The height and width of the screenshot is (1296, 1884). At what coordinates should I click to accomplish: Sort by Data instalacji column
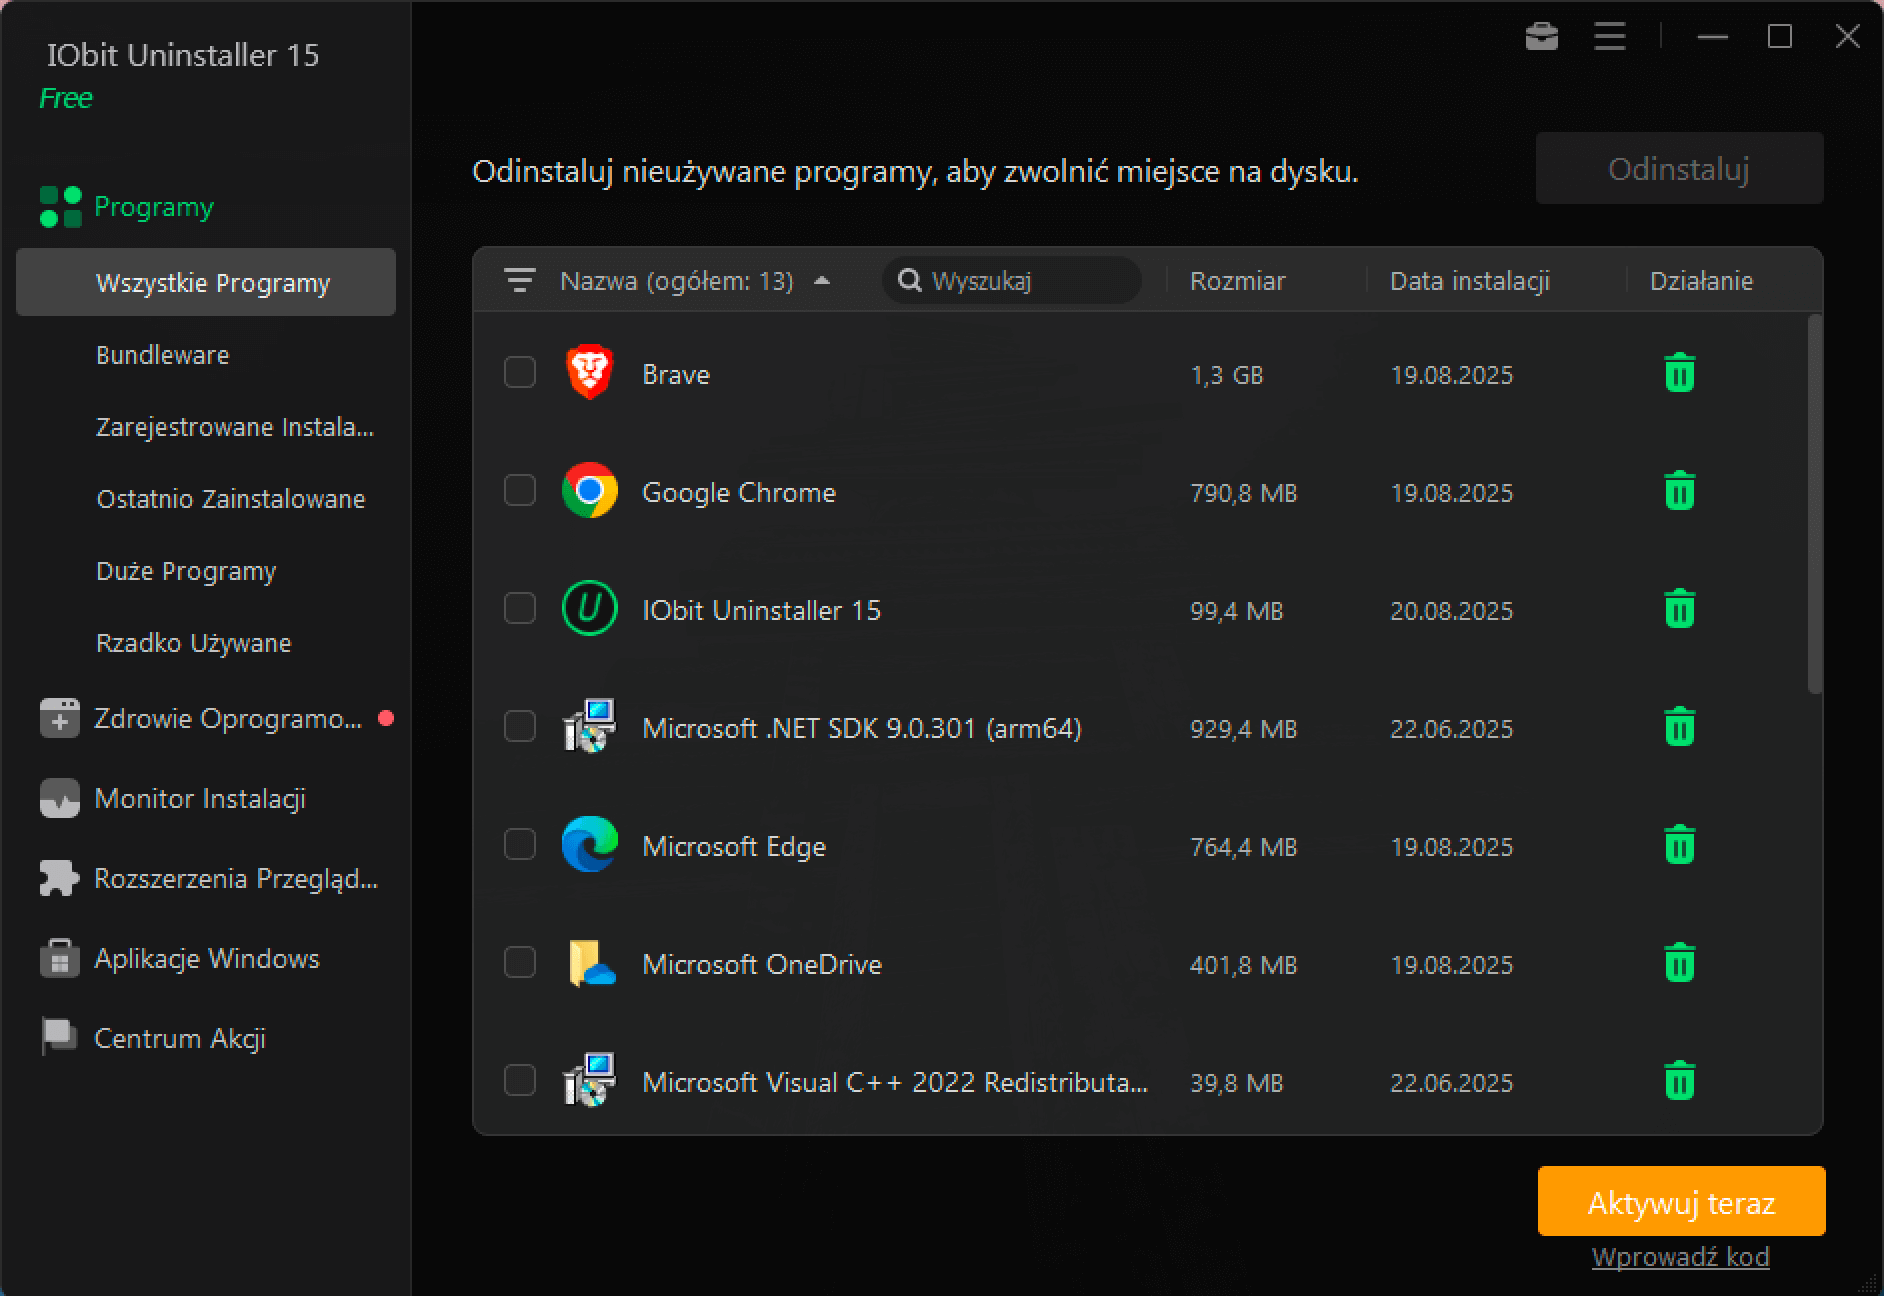1469,281
